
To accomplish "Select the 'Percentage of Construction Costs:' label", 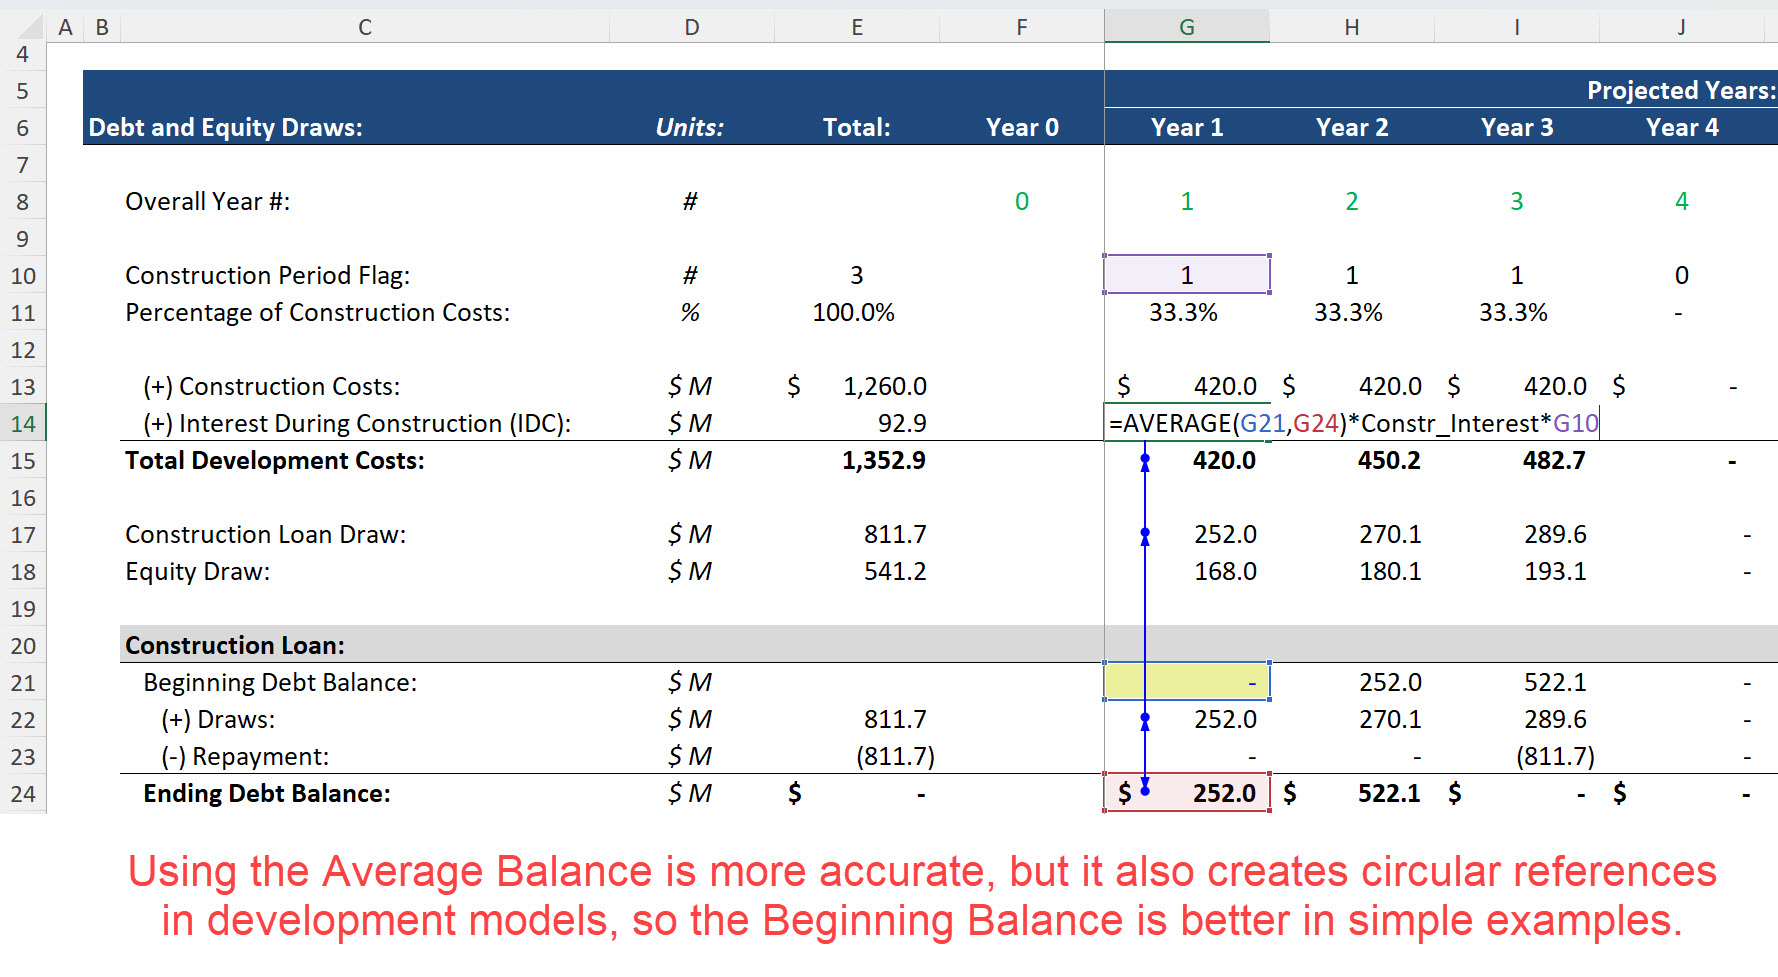I will [x=318, y=312].
